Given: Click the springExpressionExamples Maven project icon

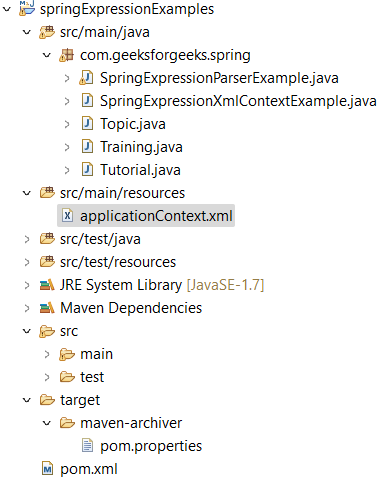Looking at the screenshot, I should pos(27,8).
